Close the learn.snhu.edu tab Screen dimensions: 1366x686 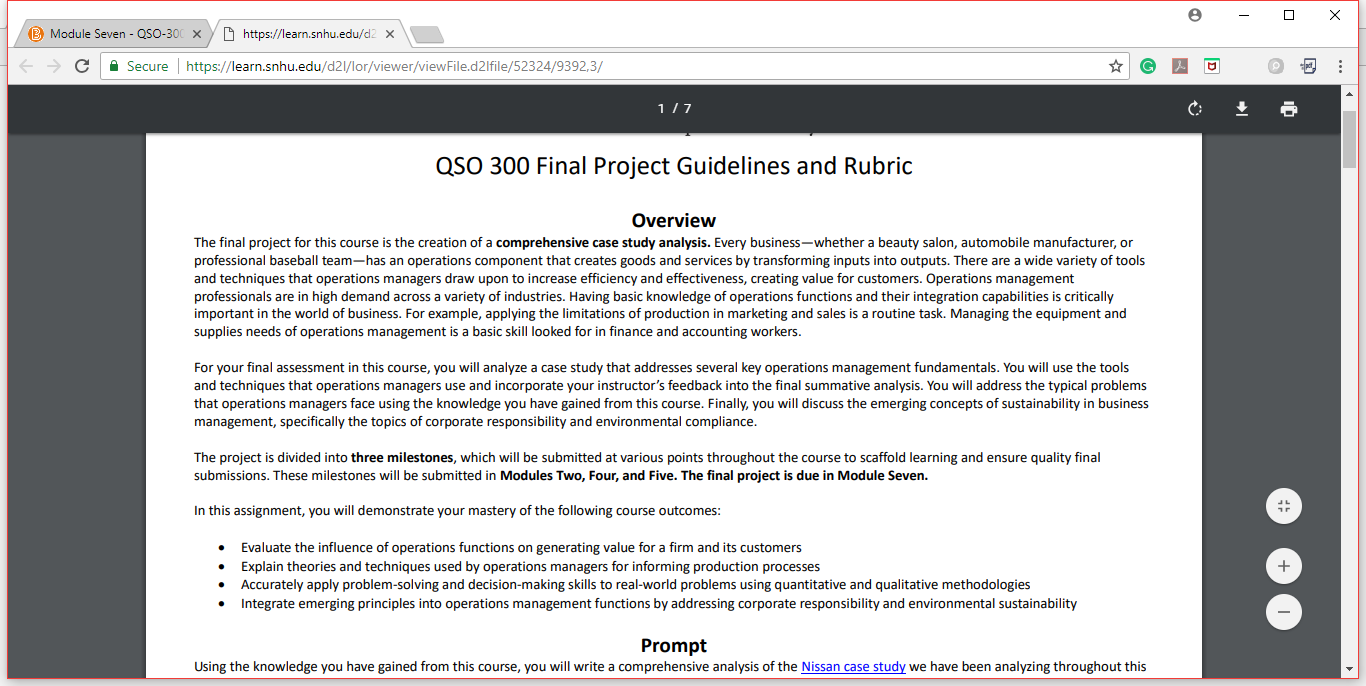[x=389, y=34]
